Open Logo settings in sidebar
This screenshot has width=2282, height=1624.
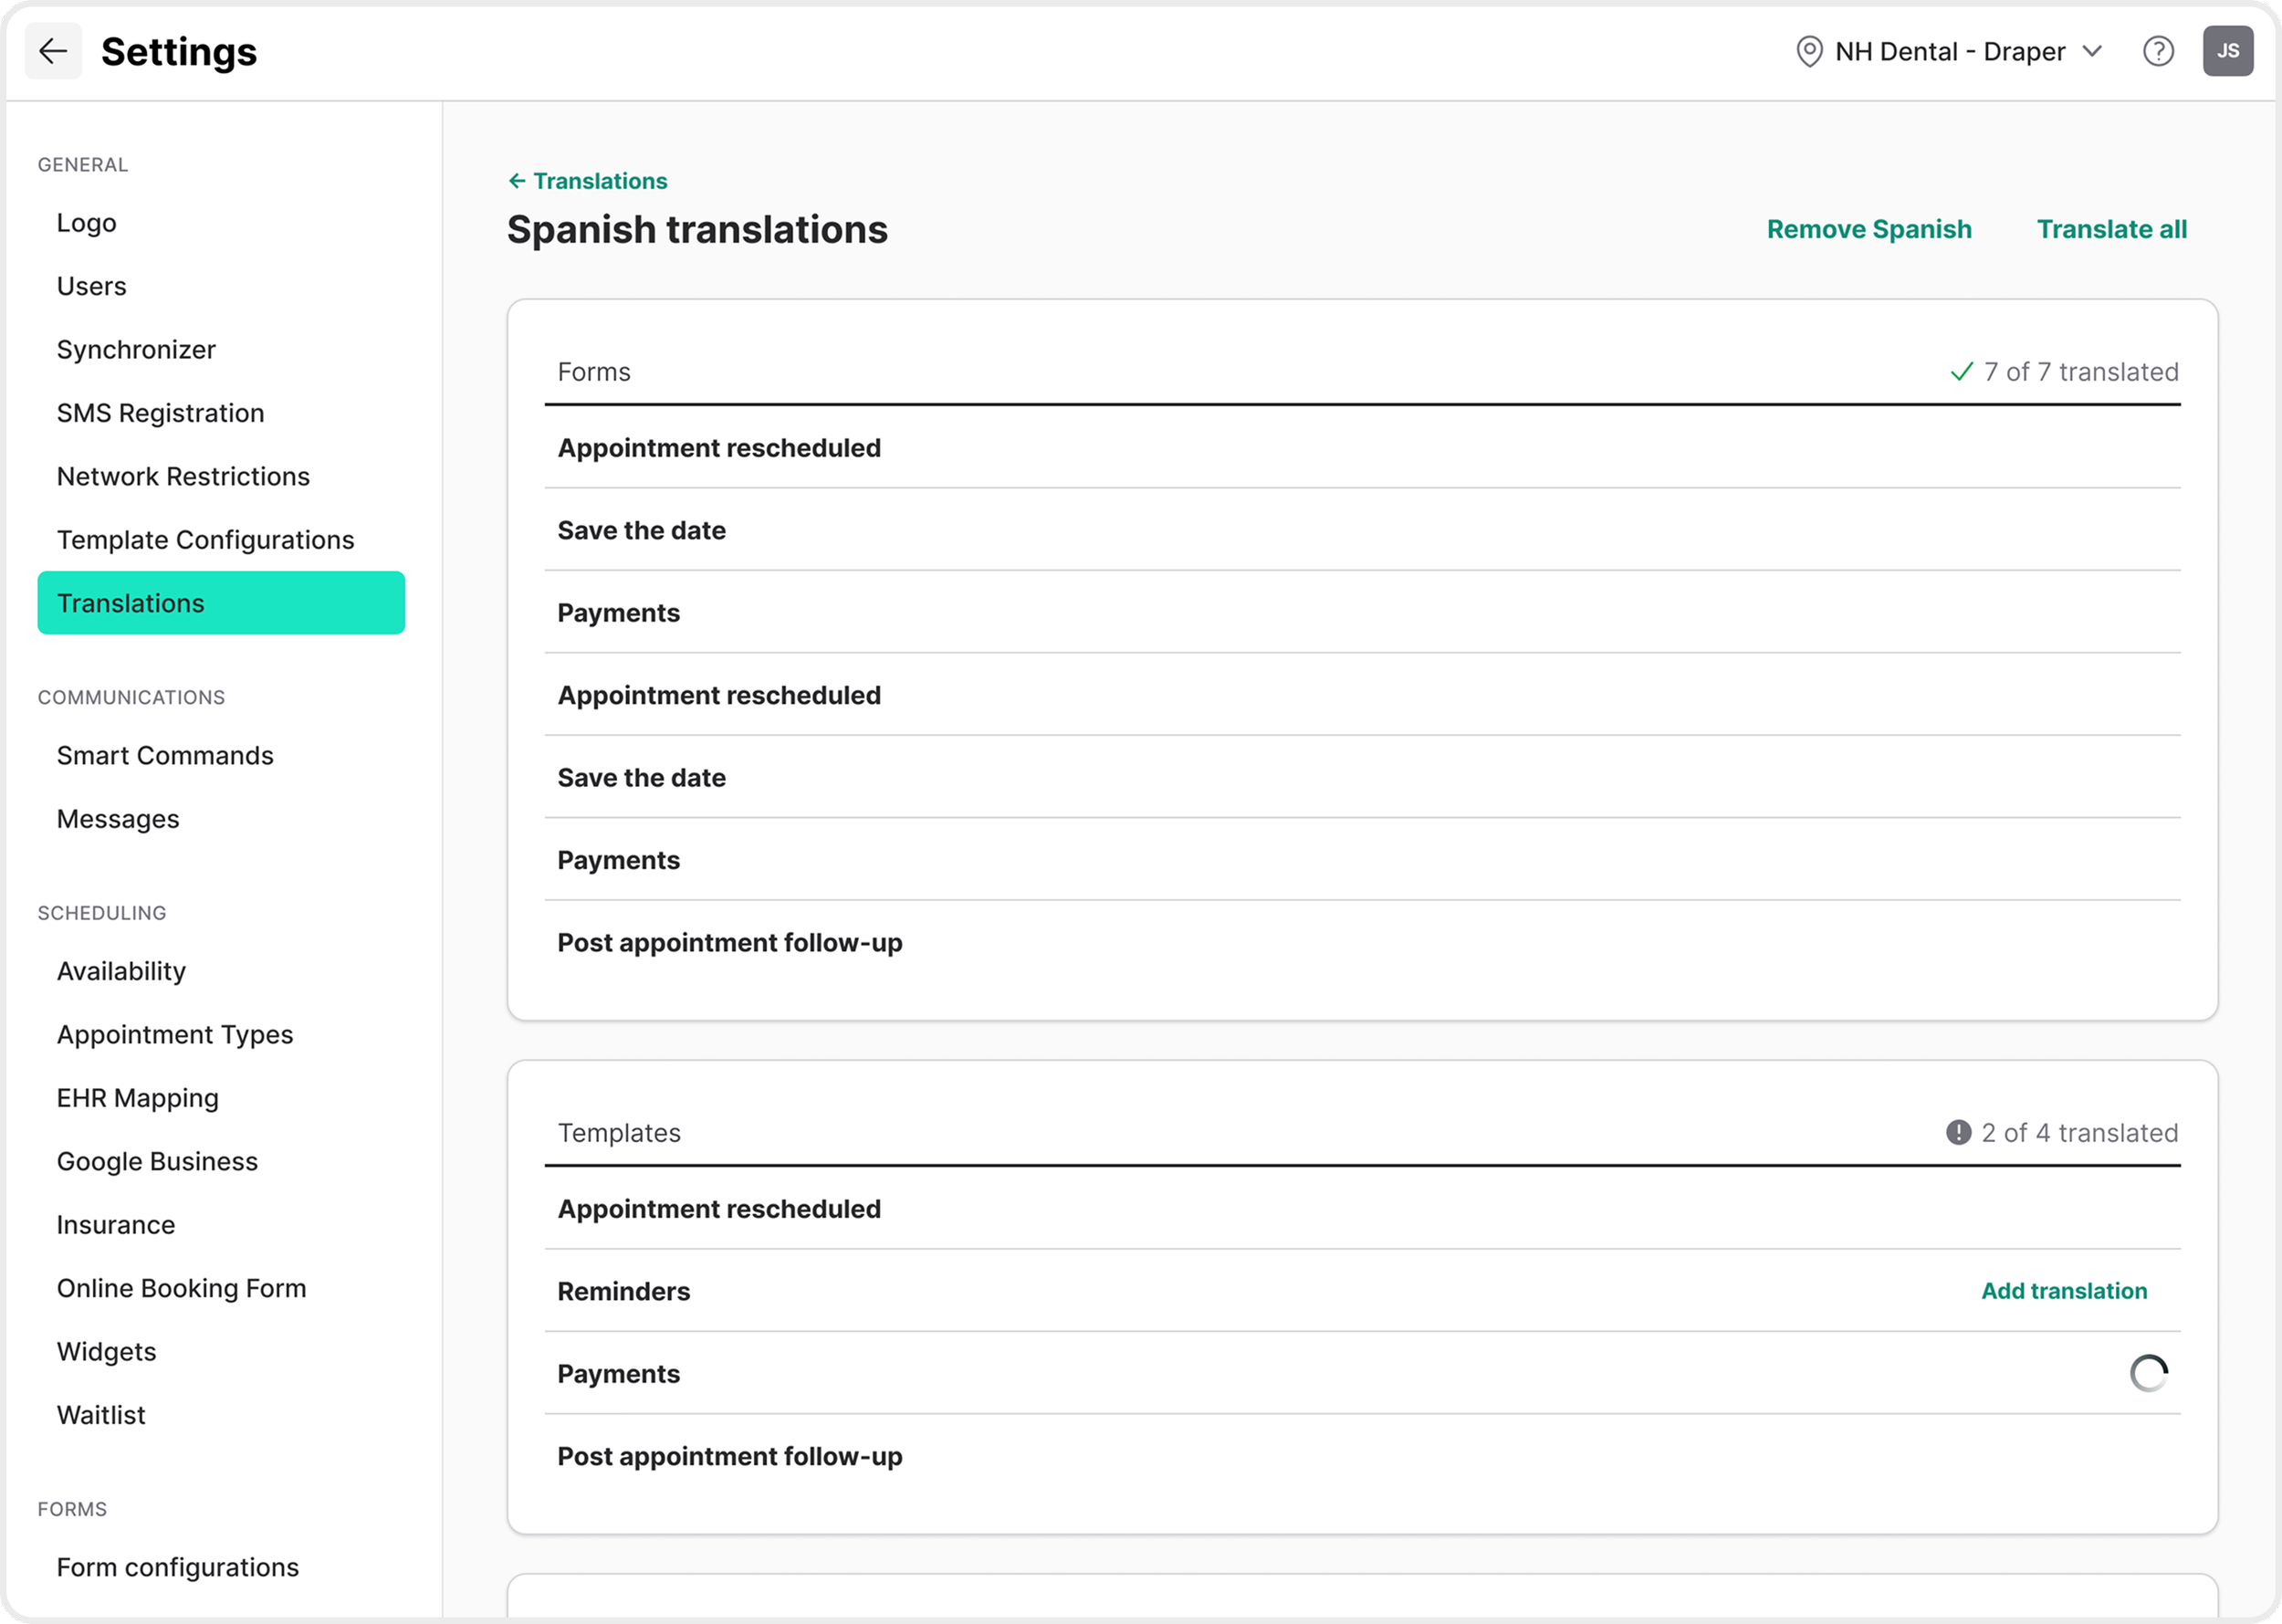tap(221, 223)
